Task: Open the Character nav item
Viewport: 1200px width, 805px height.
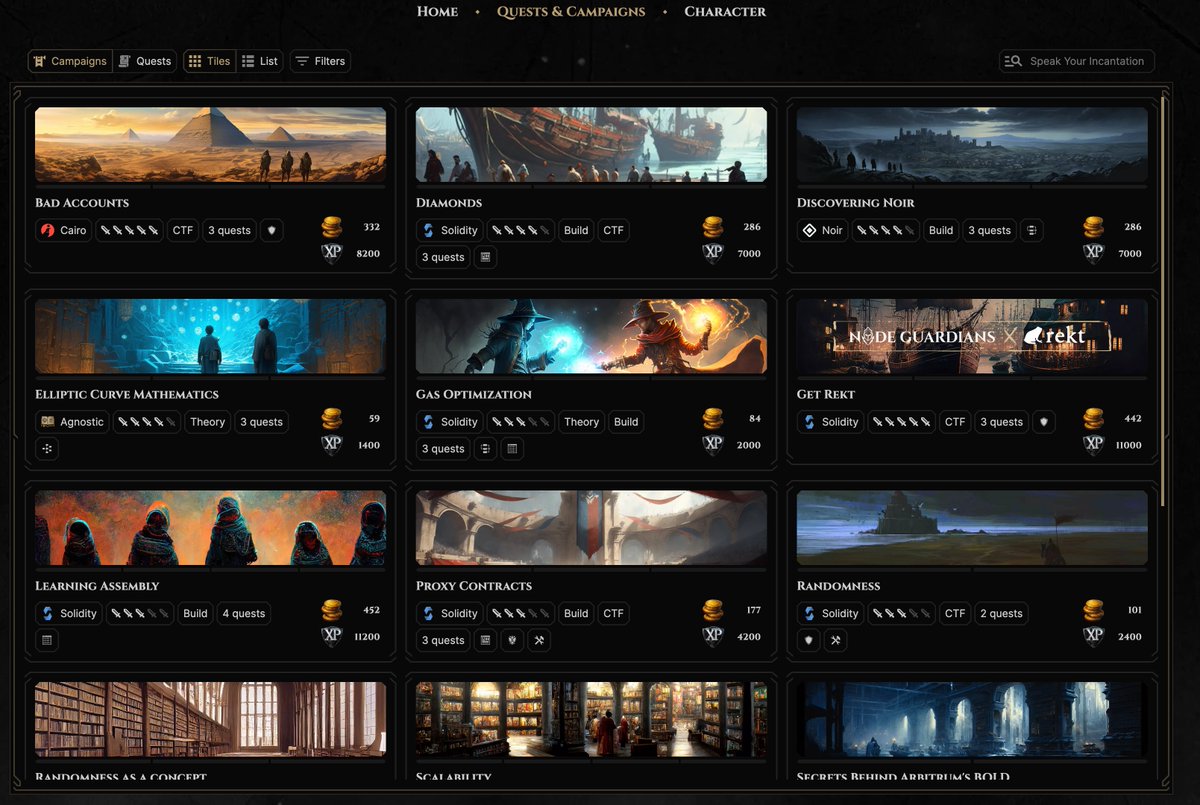Action: (x=725, y=12)
